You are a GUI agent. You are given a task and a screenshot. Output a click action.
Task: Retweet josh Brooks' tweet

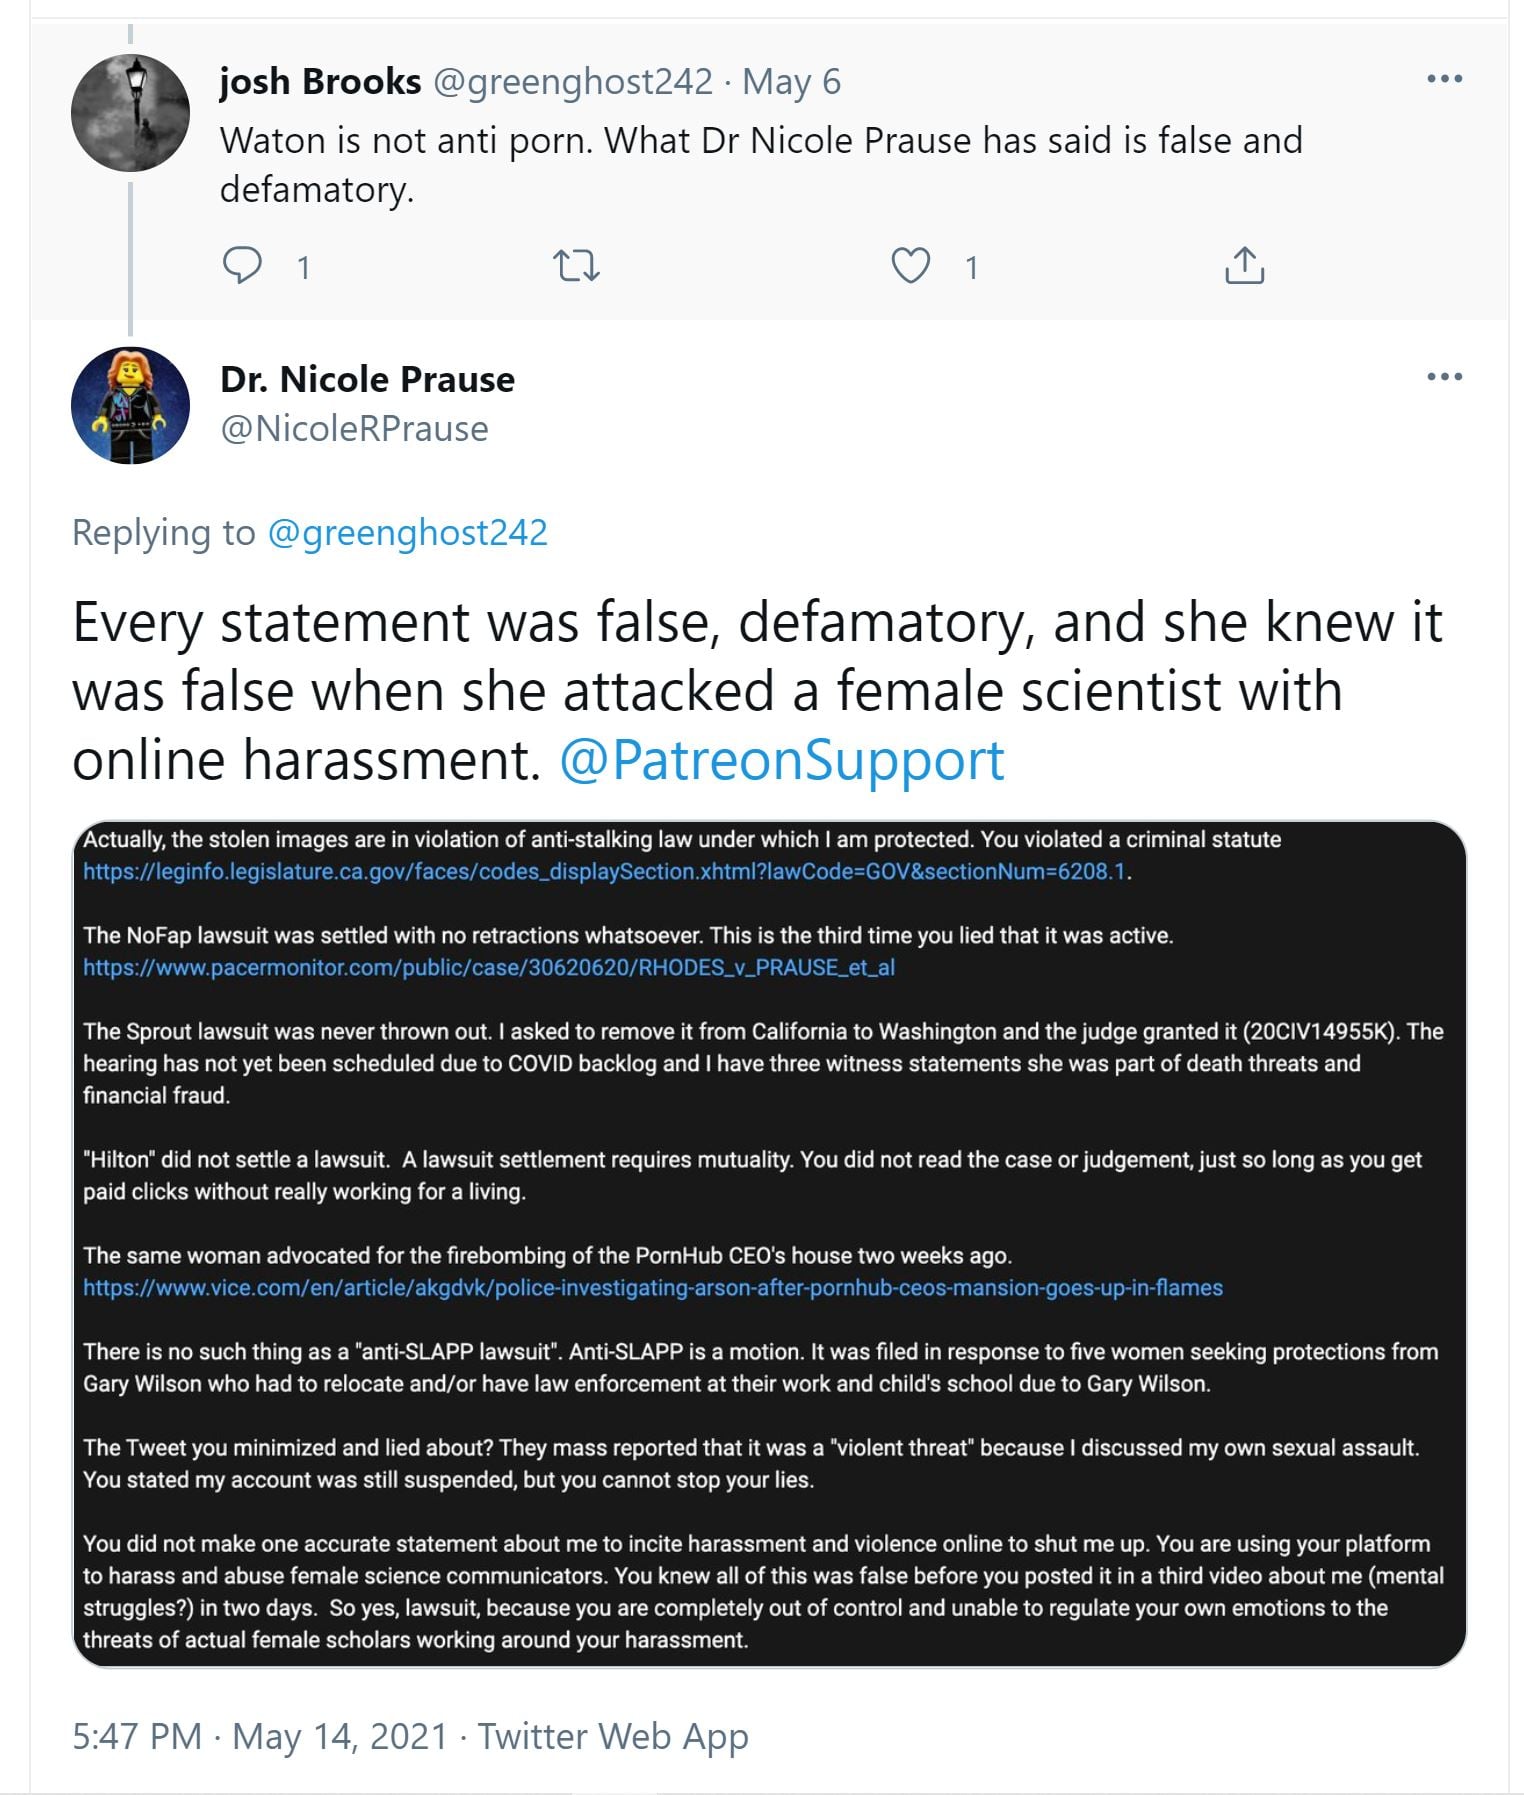(x=576, y=266)
